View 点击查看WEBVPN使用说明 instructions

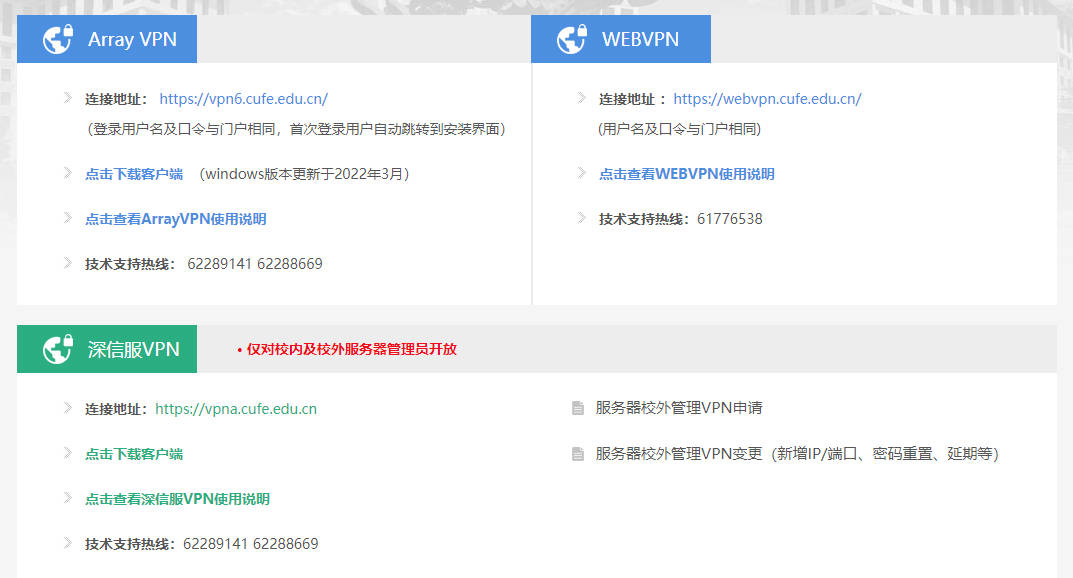pos(686,174)
